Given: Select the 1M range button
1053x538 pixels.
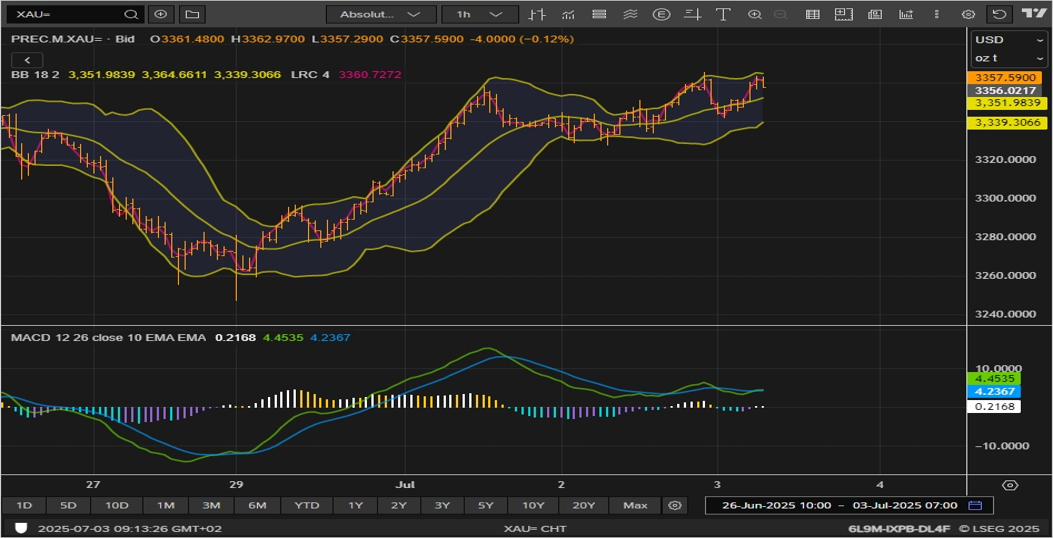Looking at the screenshot, I should point(165,505).
